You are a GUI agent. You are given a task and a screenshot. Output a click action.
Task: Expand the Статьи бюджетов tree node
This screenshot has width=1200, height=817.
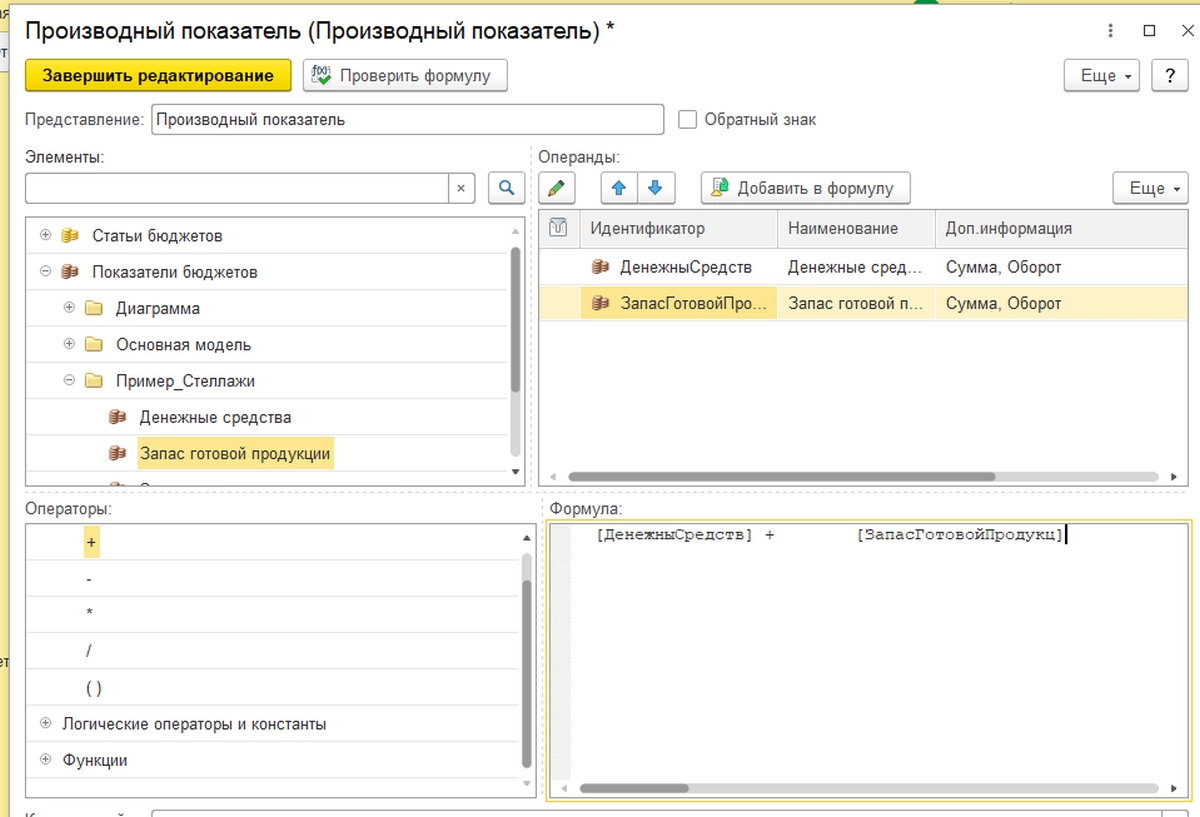point(45,236)
